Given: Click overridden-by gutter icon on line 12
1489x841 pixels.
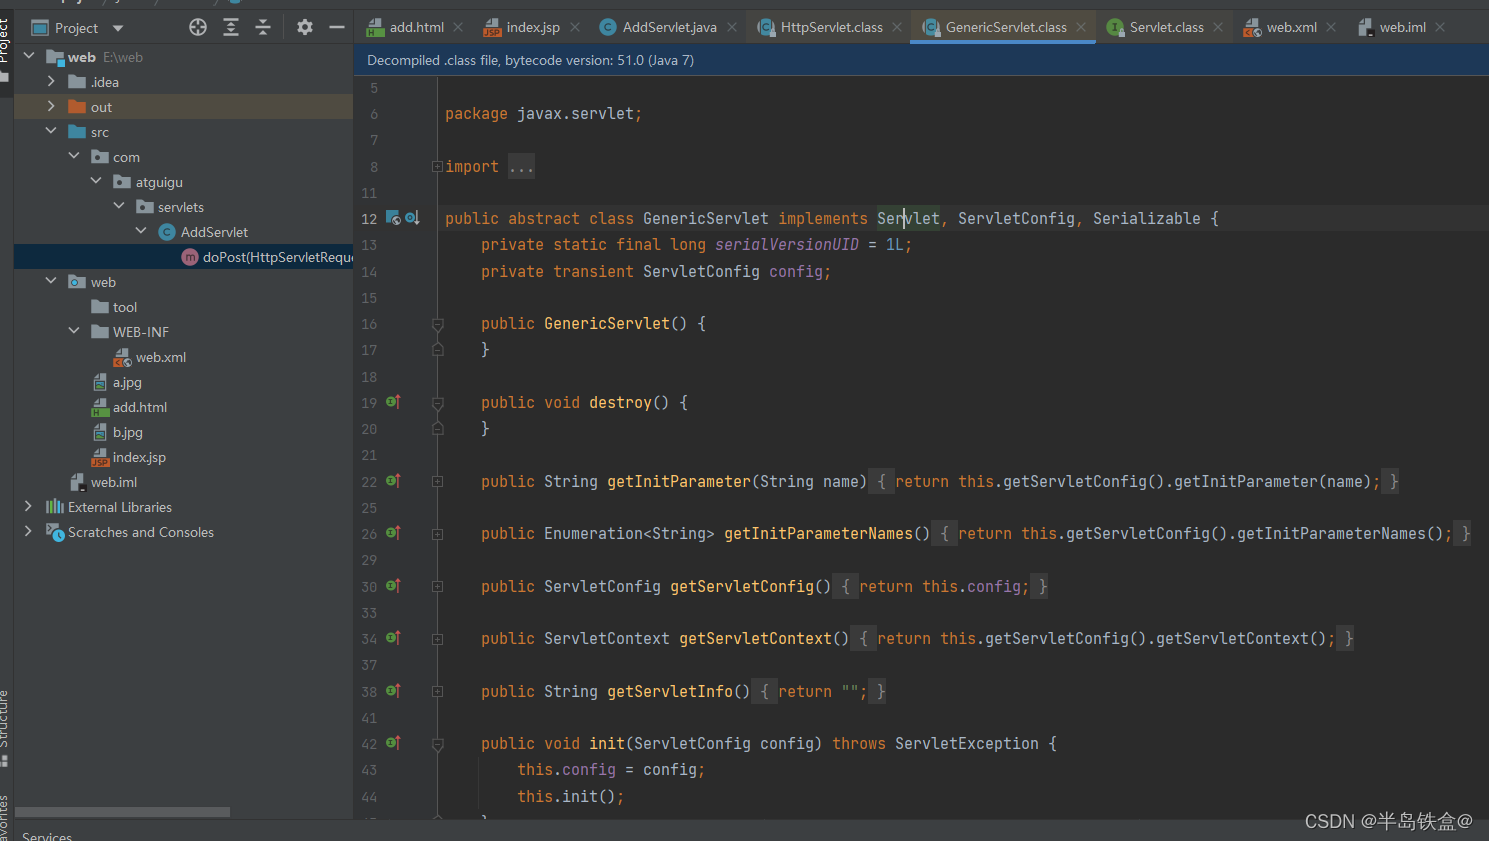Looking at the screenshot, I should 412,218.
